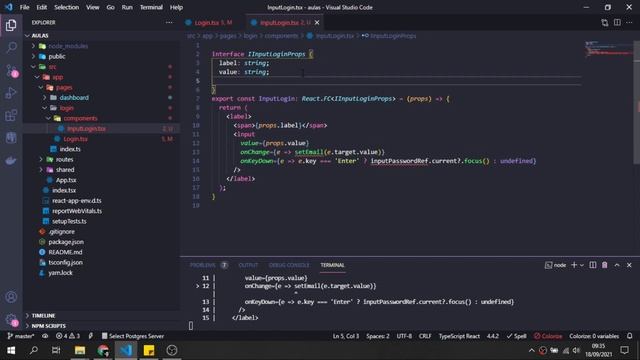Change line ending via CRLF
This screenshot has width=640, height=360.
pyautogui.click(x=425, y=336)
